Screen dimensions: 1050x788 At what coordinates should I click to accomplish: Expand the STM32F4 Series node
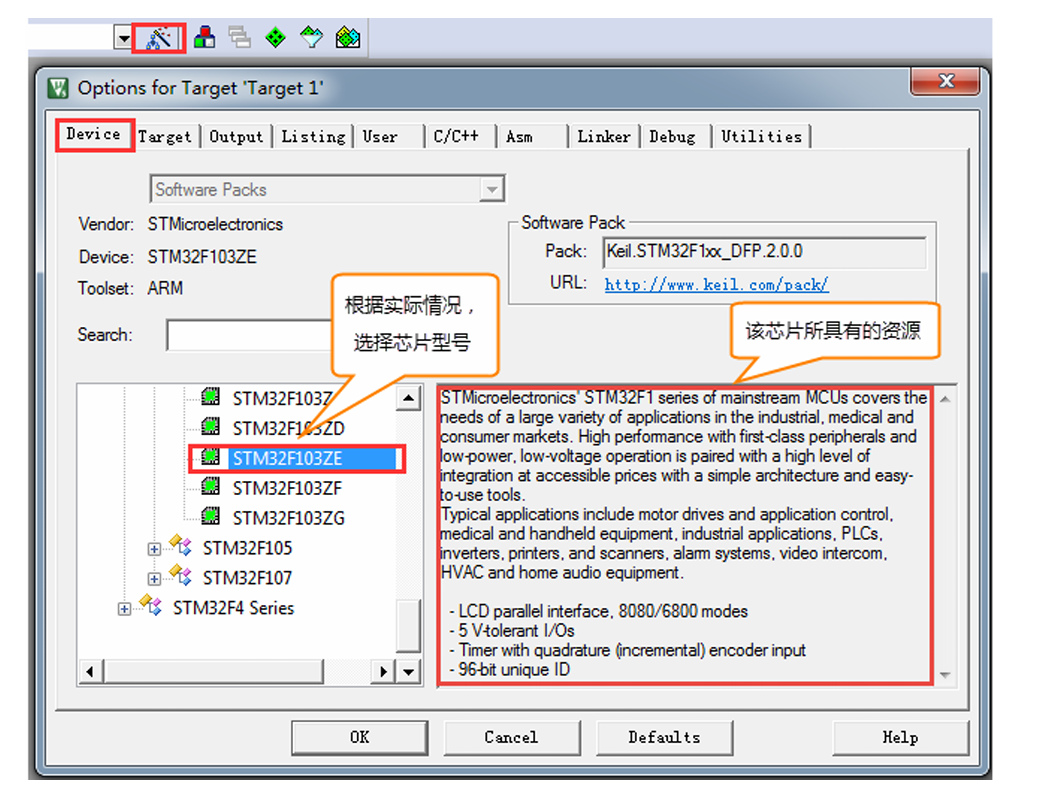tap(125, 609)
